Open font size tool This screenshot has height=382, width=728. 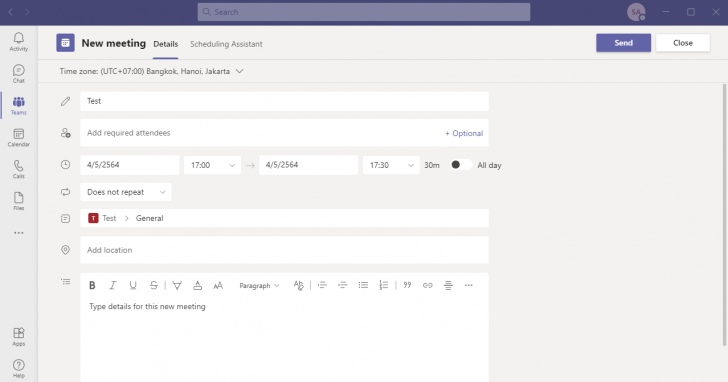(218, 285)
